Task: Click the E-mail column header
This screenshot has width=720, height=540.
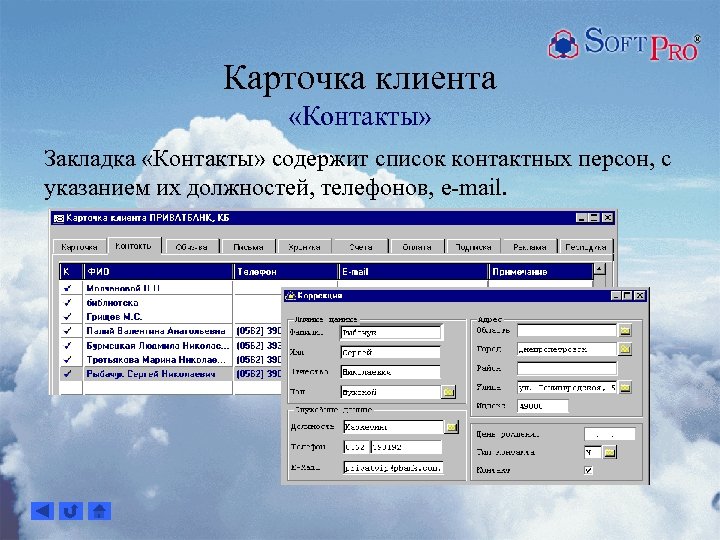Action: (x=413, y=271)
